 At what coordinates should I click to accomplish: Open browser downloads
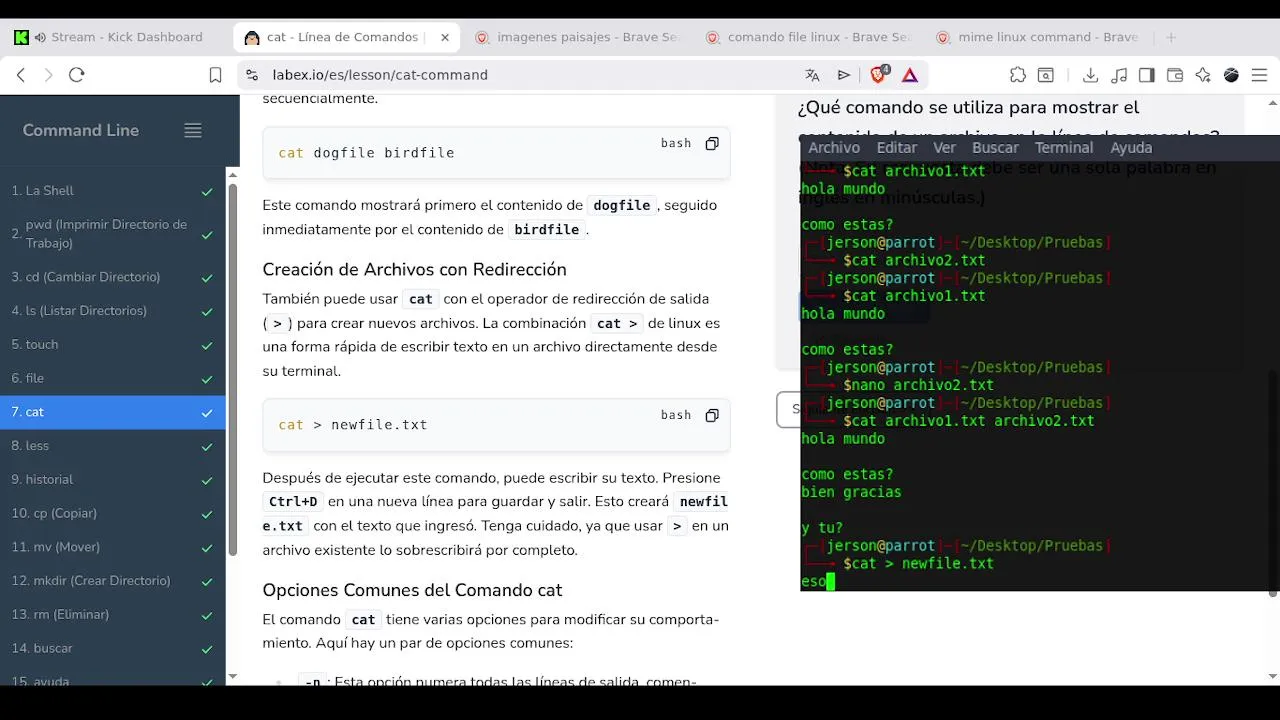click(1091, 75)
